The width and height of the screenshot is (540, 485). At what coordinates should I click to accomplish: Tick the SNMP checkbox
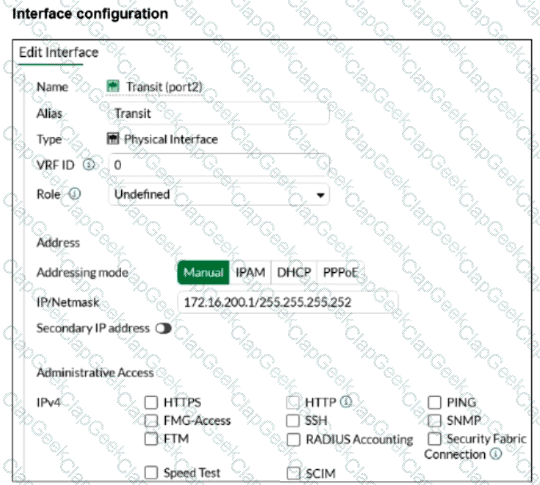[x=434, y=421]
